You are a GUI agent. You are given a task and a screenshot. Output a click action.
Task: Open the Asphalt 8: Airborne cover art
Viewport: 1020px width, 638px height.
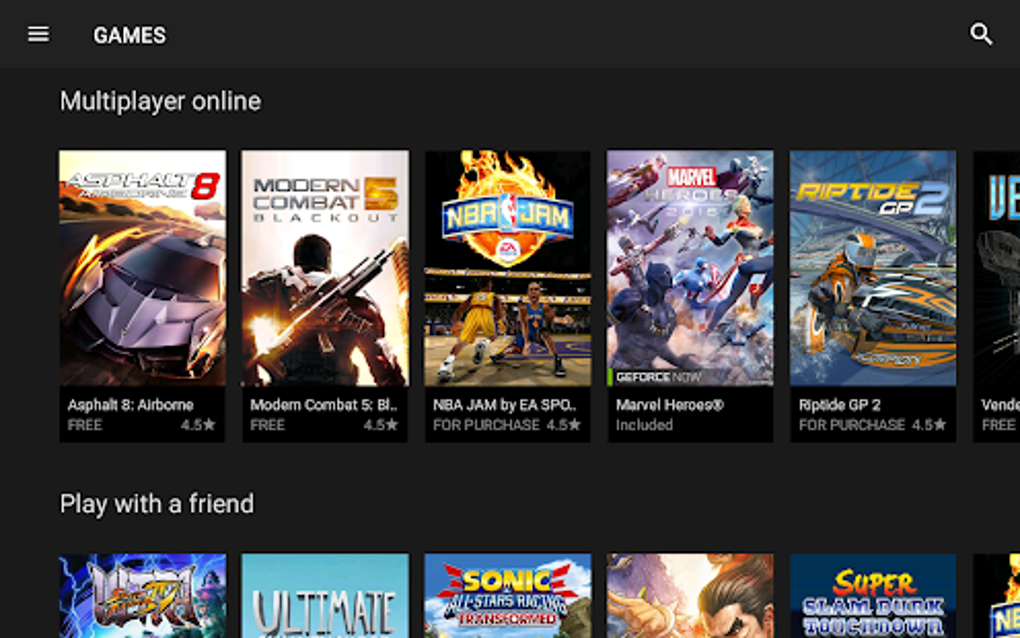pos(142,268)
